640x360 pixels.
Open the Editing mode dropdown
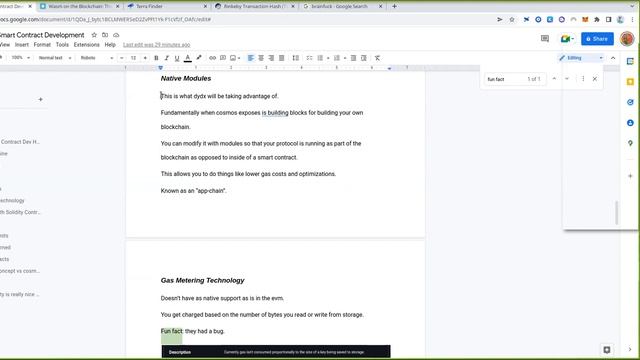point(581,58)
